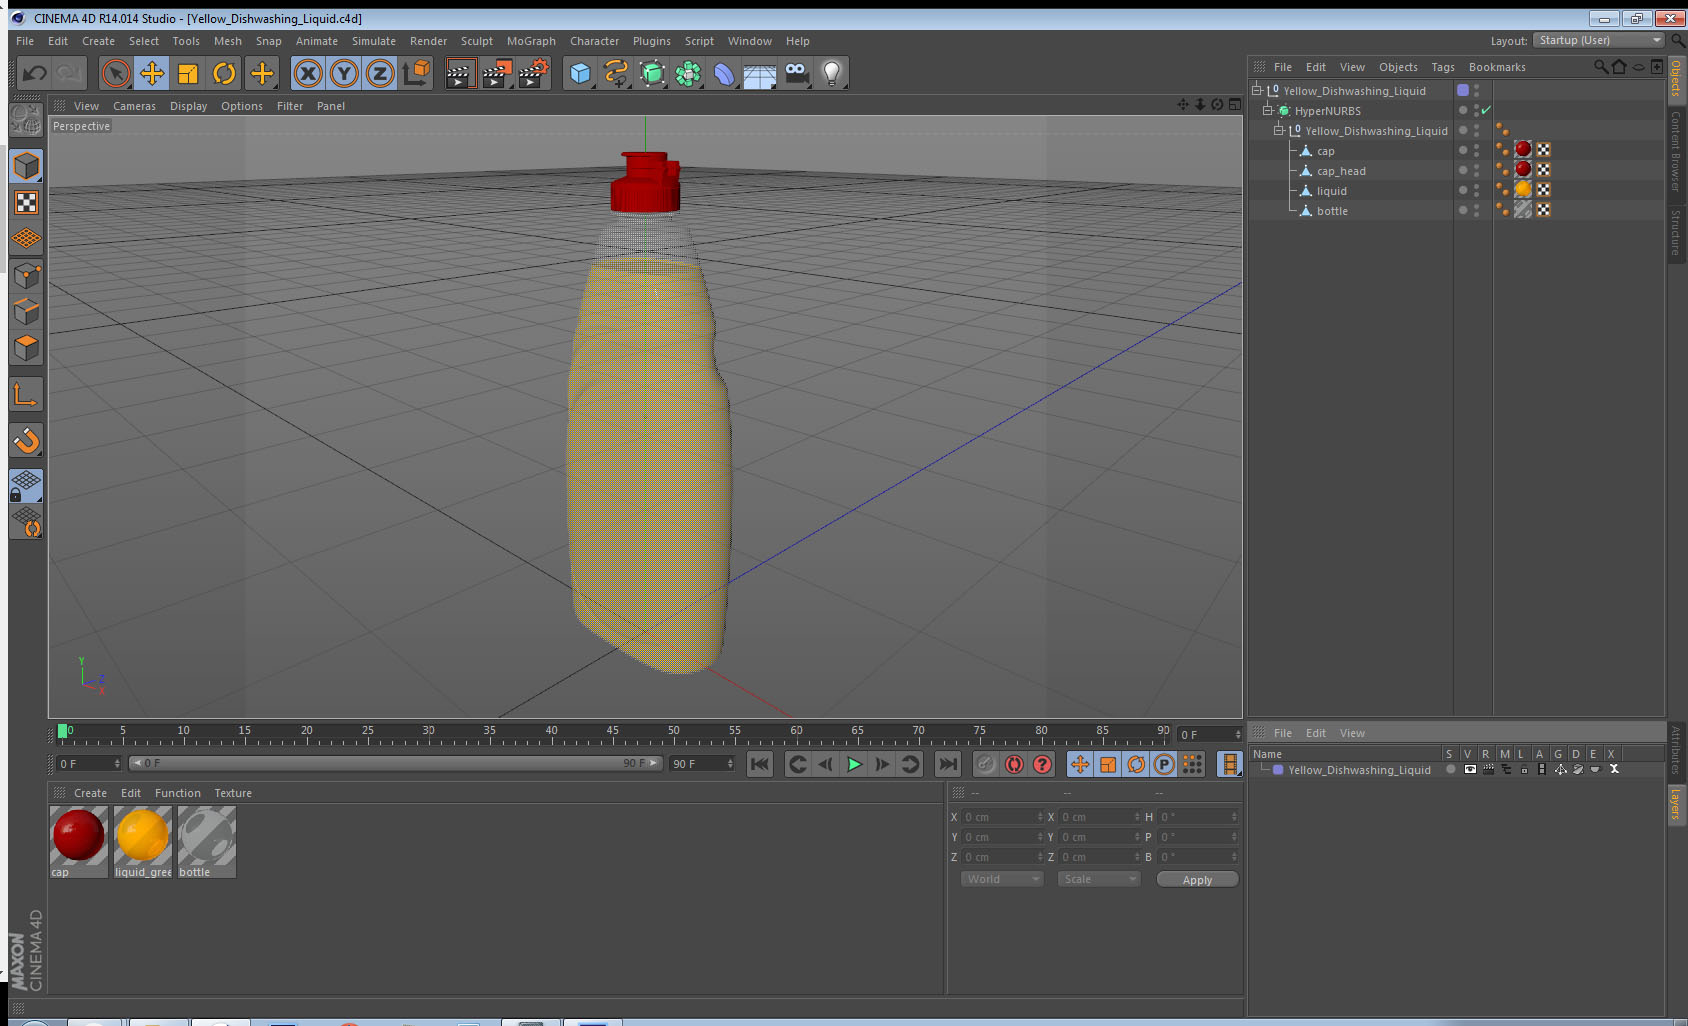Select the red cap material thumbnail

coord(79,836)
